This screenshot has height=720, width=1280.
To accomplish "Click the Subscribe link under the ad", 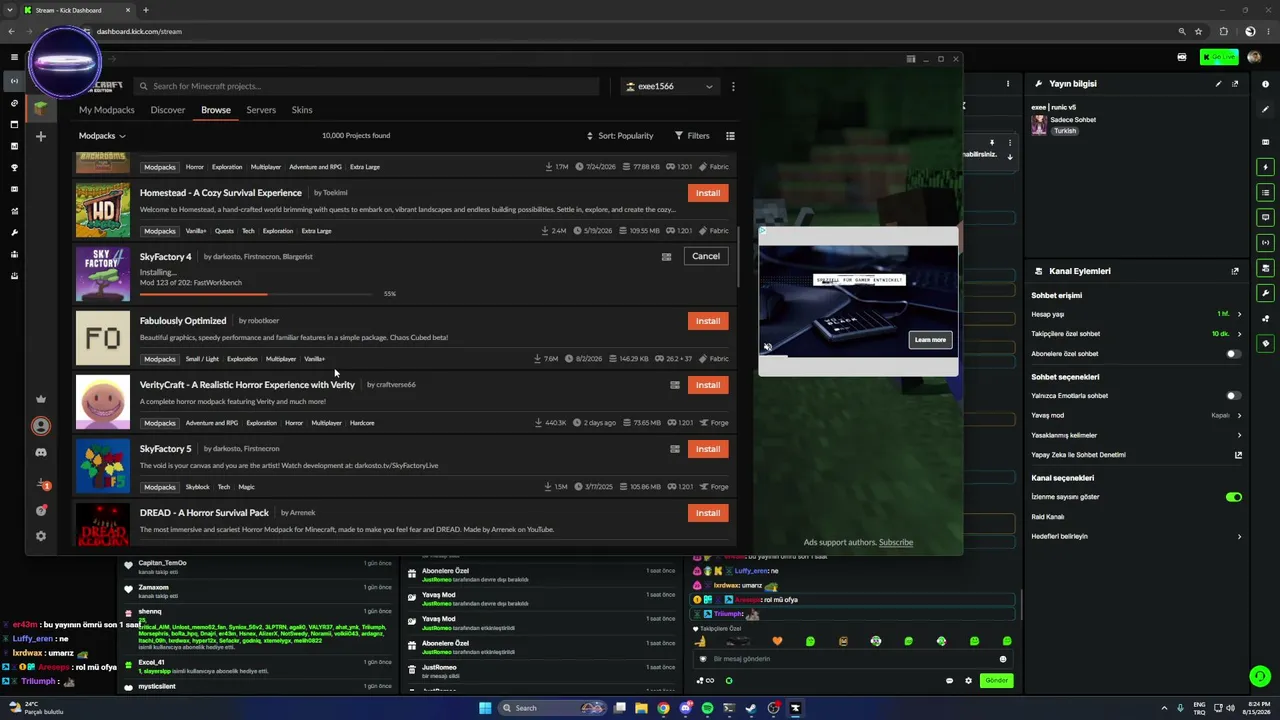I will [896, 543].
